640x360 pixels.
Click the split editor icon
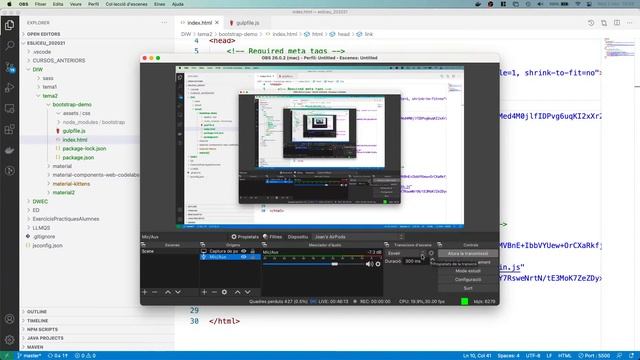617,23
